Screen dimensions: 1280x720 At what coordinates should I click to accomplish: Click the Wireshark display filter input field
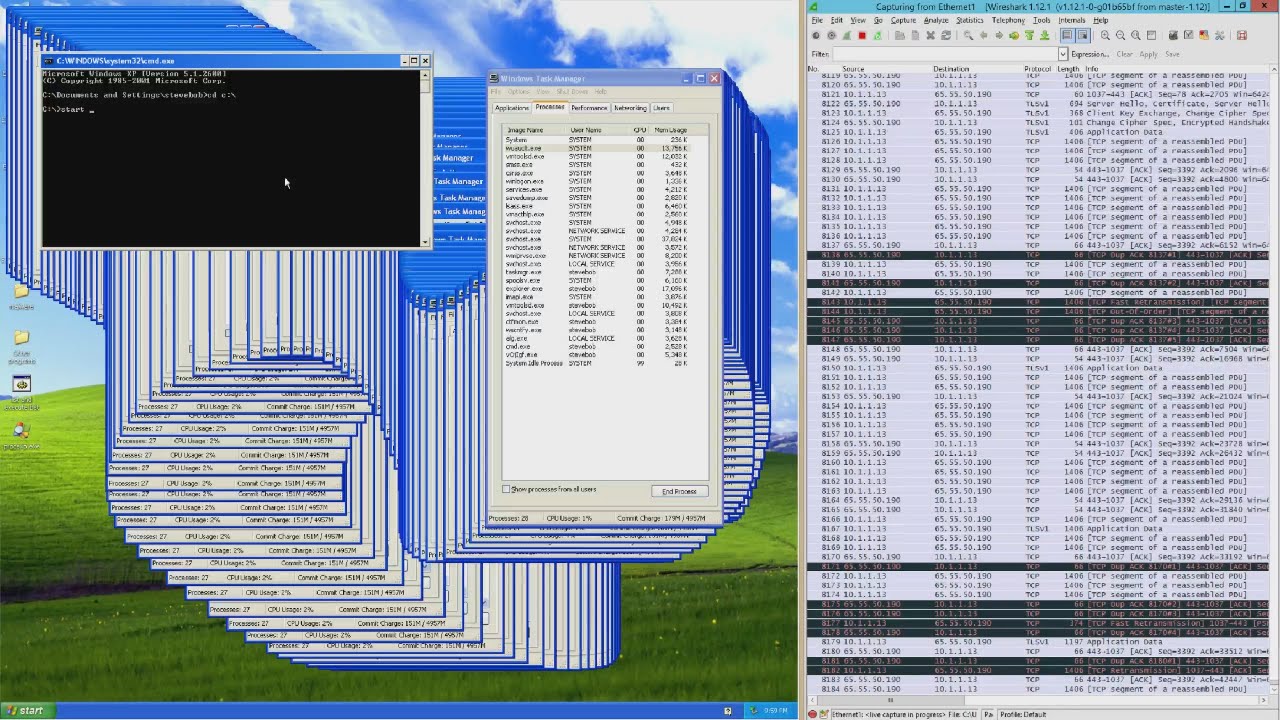pos(945,54)
